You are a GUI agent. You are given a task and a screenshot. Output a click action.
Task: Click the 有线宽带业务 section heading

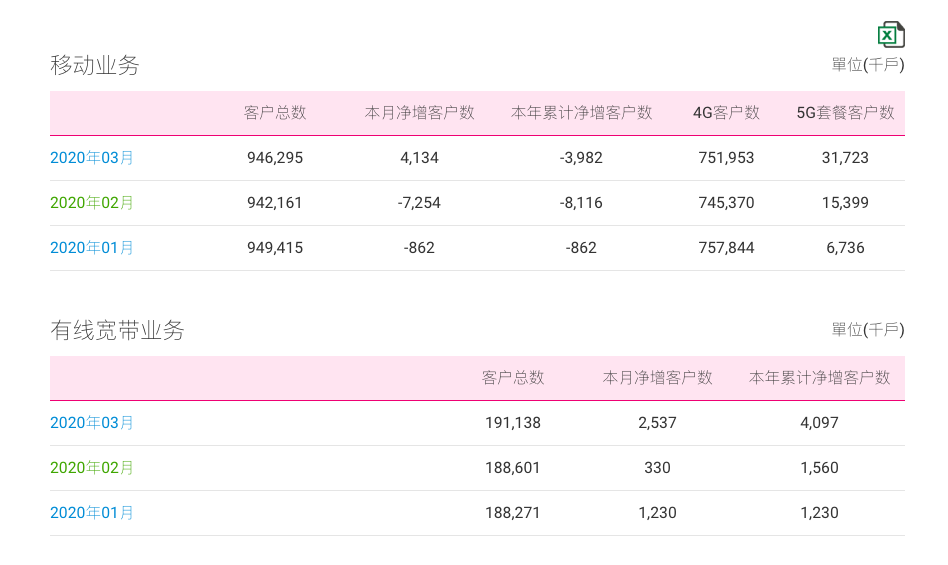point(117,331)
